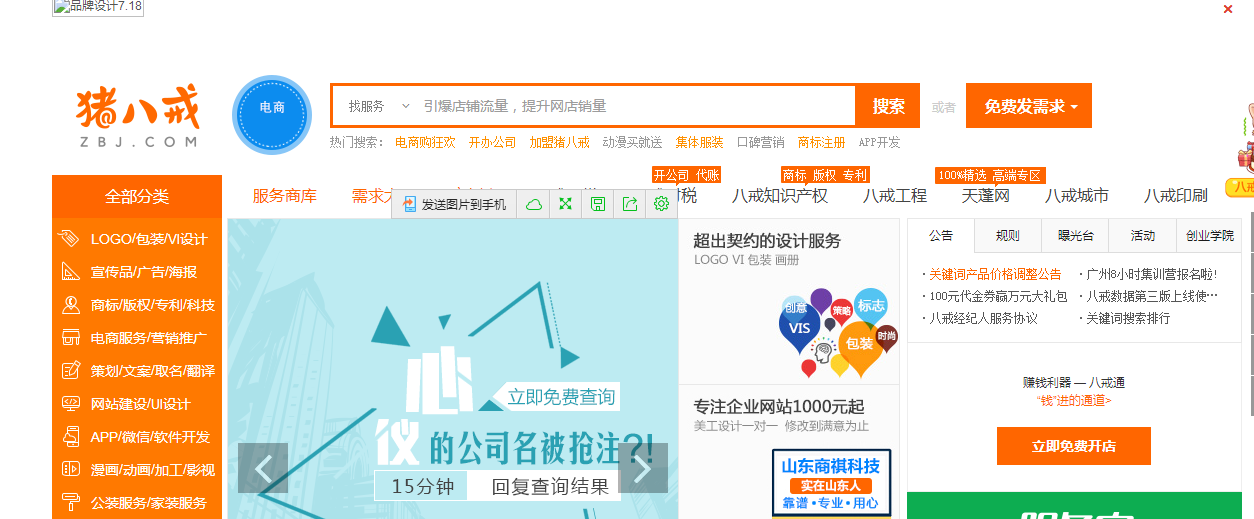Open the 八戒城市 navigation item

(x=1077, y=196)
